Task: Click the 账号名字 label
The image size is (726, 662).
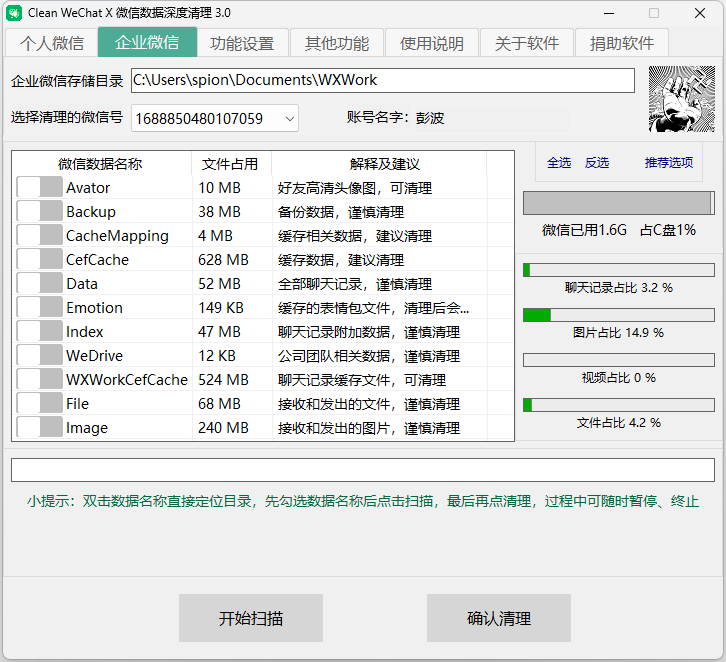Action: click(378, 118)
